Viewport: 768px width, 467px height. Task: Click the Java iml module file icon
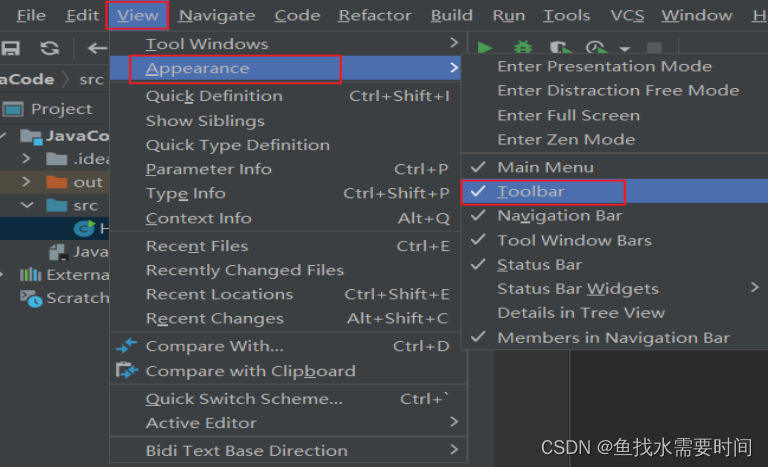[x=58, y=252]
